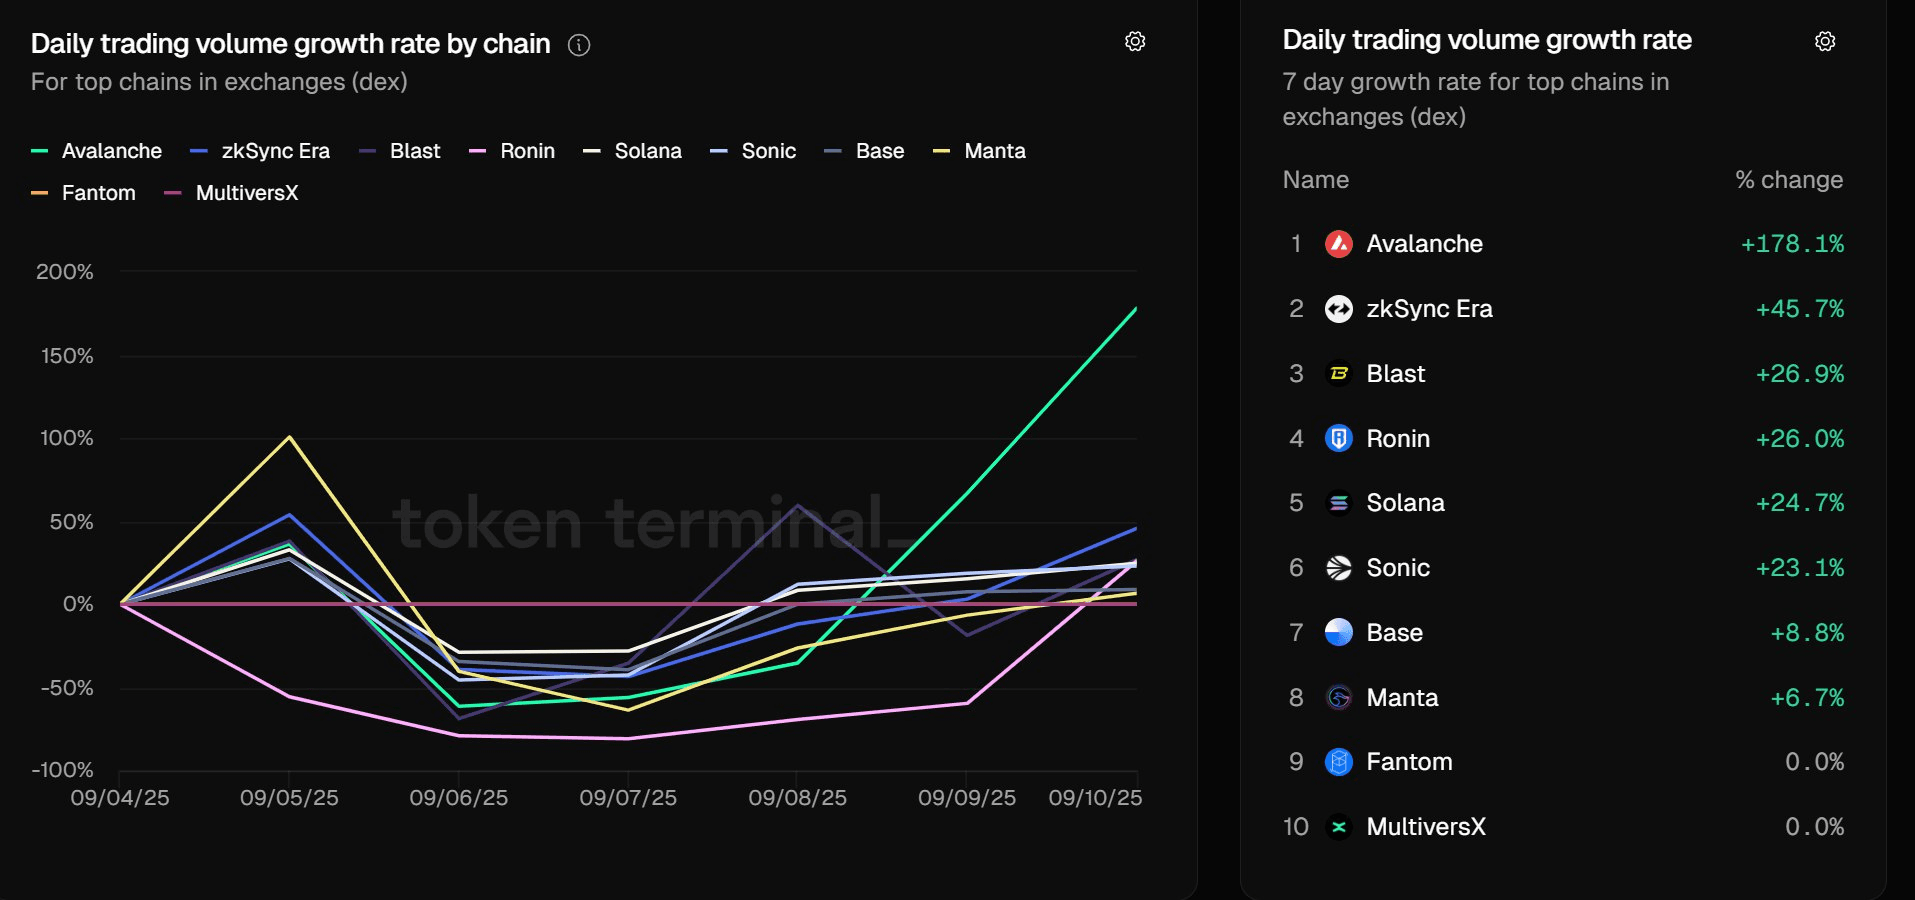Image resolution: width=1915 pixels, height=900 pixels.
Task: Click the Blast logo icon
Action: pos(1339,374)
